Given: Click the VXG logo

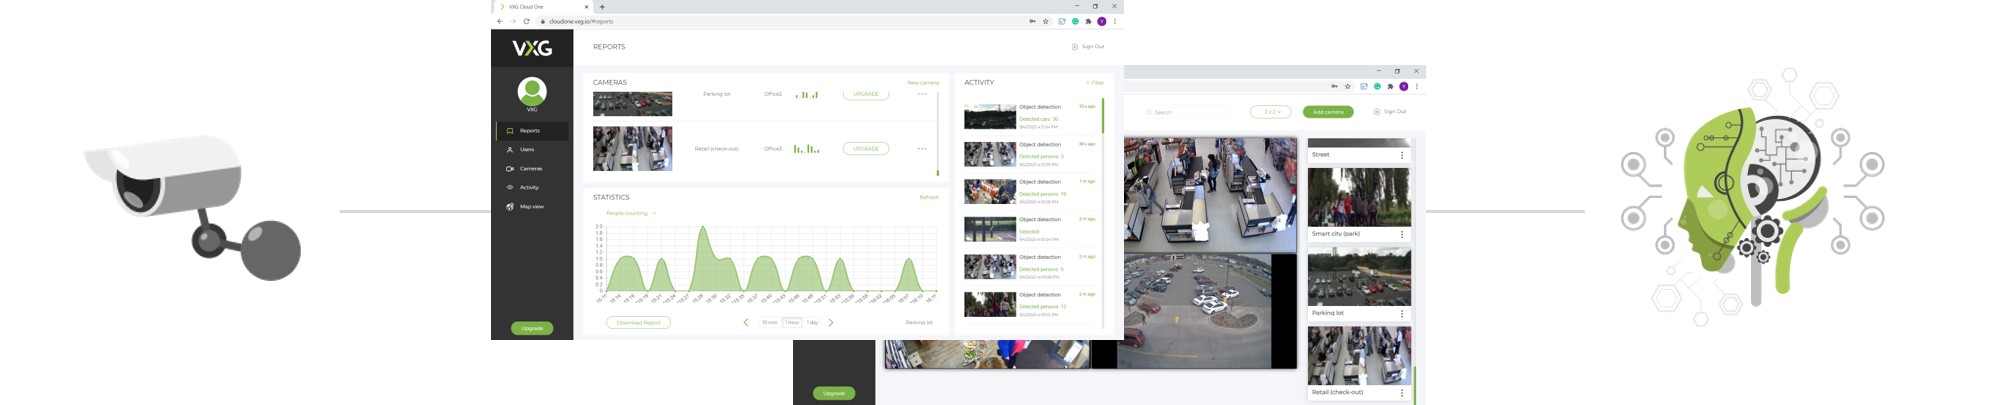Looking at the screenshot, I should [x=532, y=48].
